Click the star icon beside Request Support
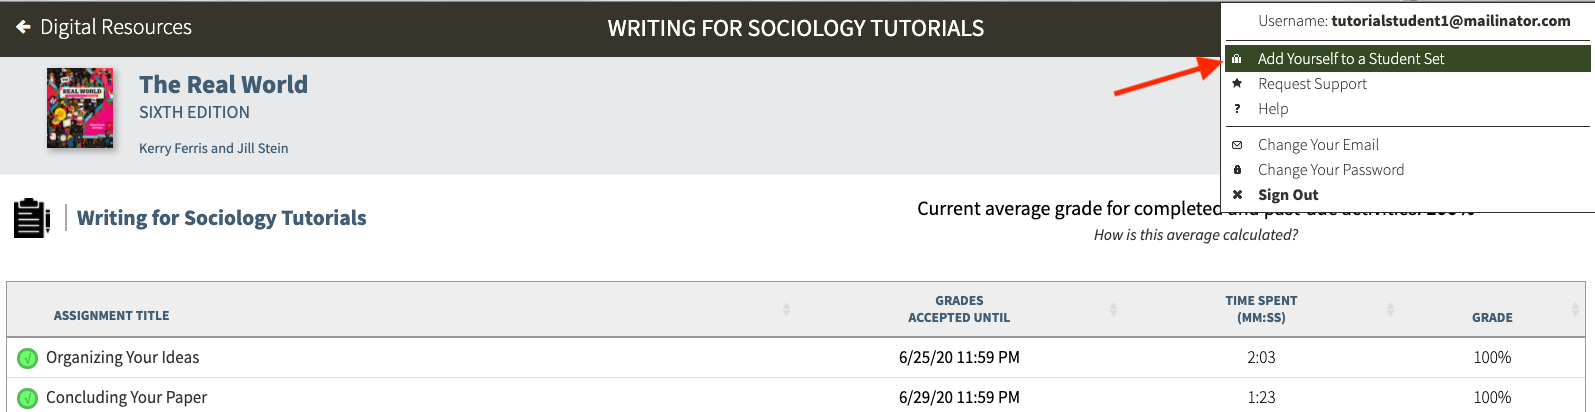This screenshot has height=412, width=1595. point(1237,84)
